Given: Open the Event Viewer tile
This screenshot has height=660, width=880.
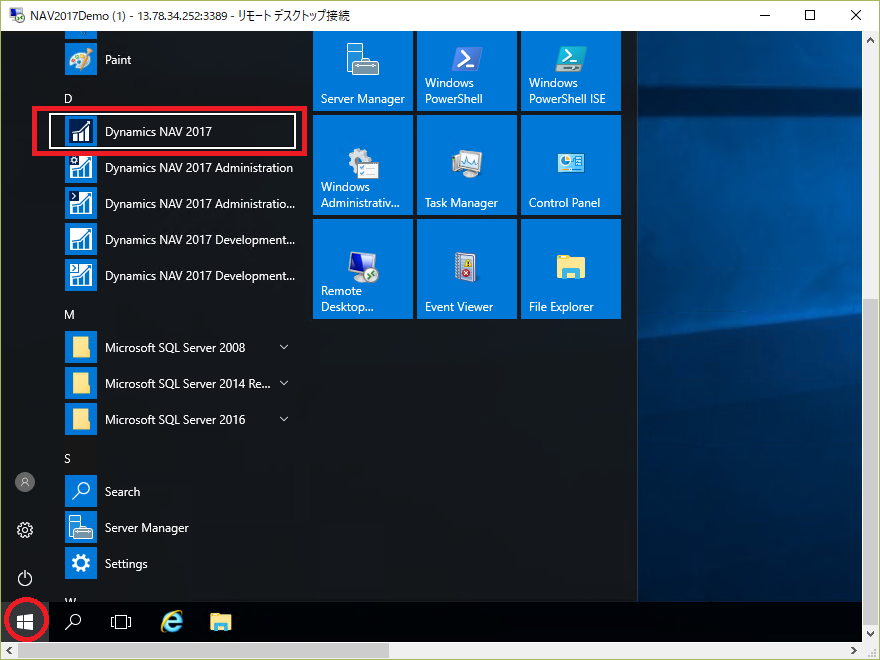Looking at the screenshot, I should (467, 269).
